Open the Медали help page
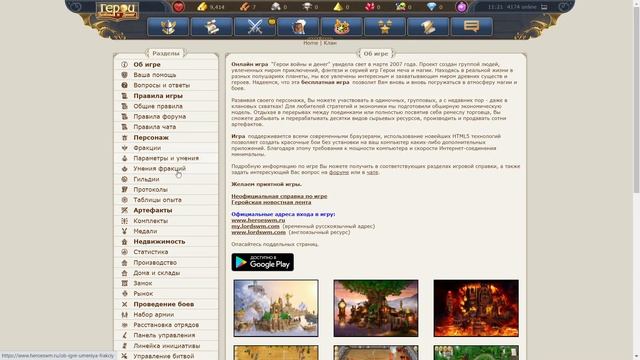Screen dimensions: 640x360 coord(145,231)
